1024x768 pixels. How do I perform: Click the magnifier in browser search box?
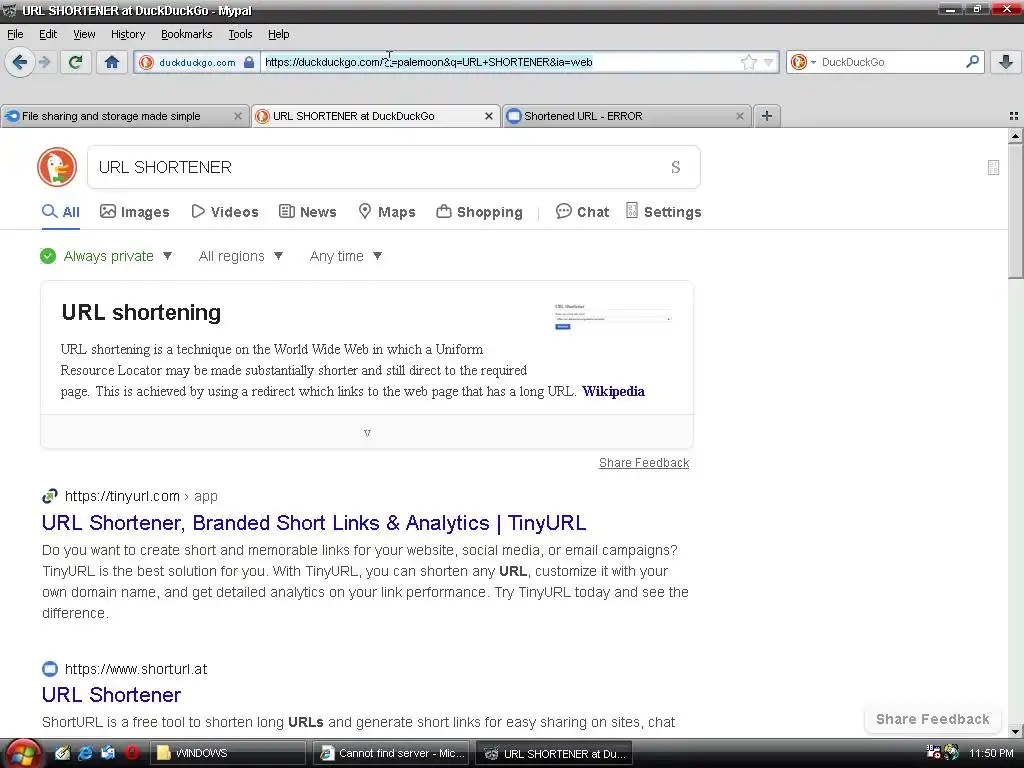point(972,61)
